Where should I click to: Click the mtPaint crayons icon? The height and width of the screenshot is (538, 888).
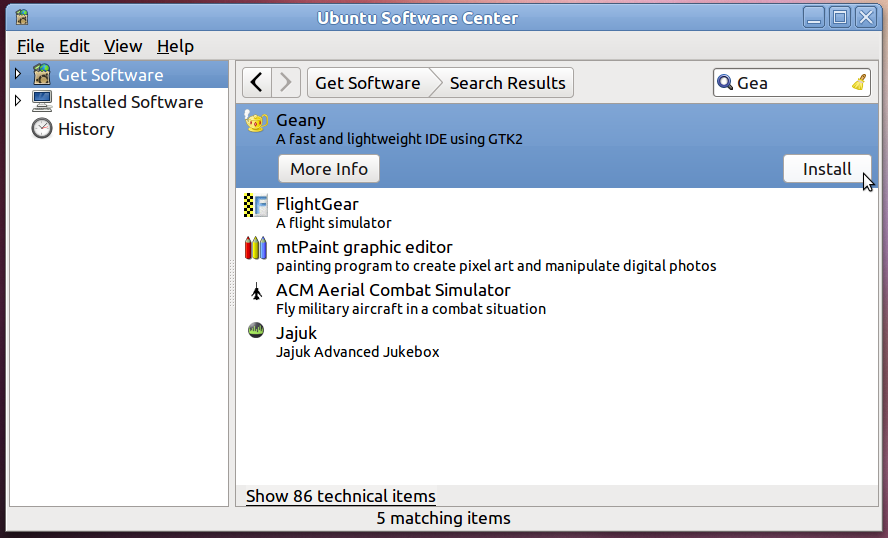pos(256,248)
